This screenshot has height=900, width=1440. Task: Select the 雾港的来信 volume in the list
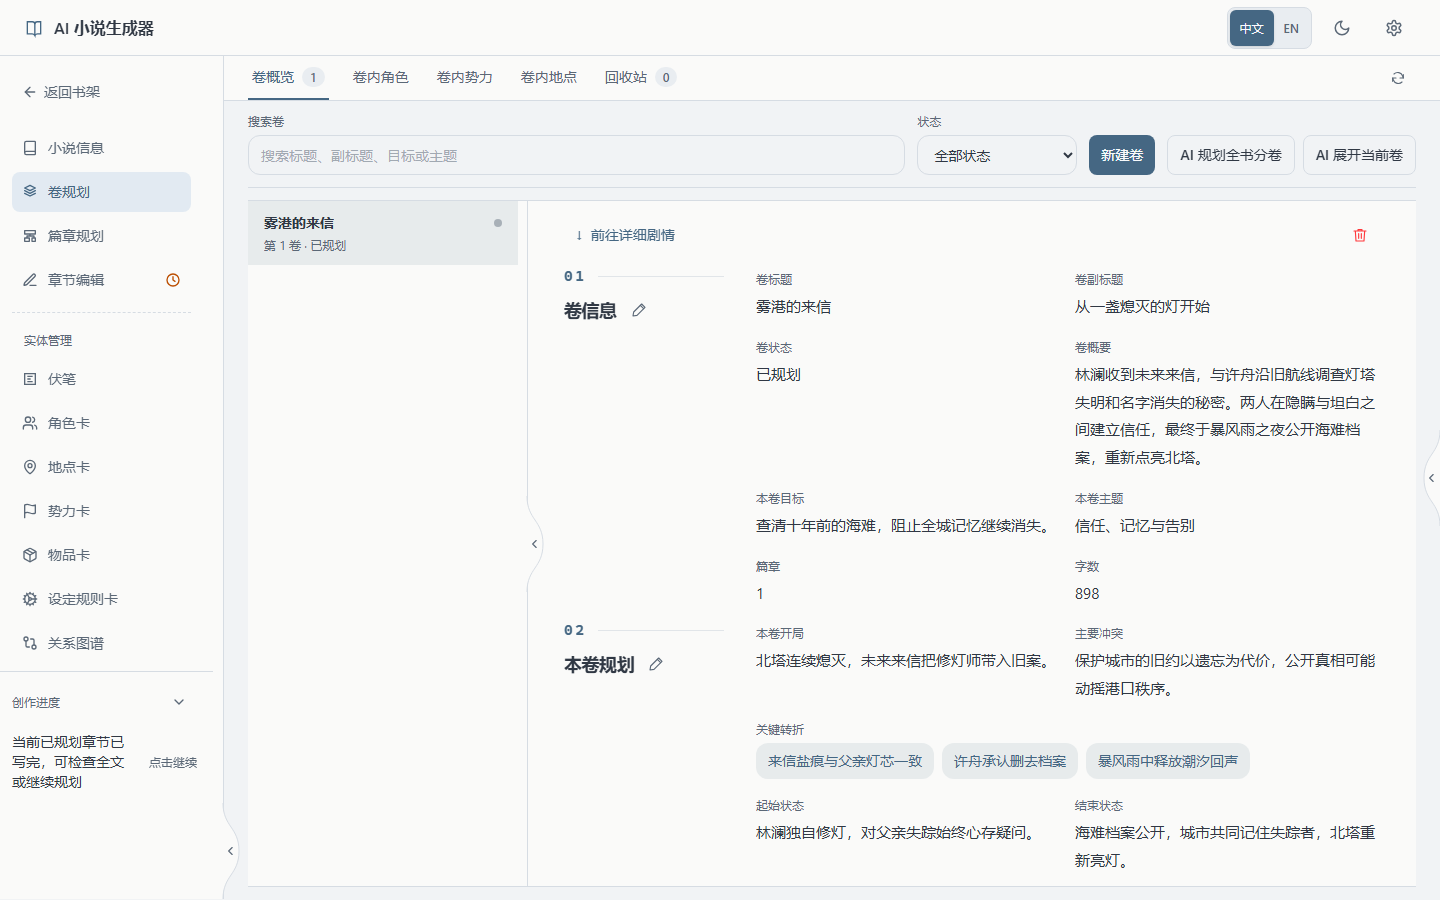point(383,233)
